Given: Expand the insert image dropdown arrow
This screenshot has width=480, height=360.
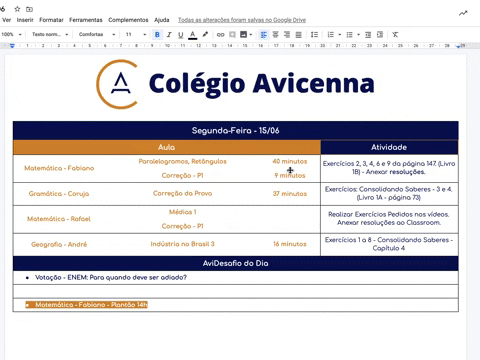Looking at the screenshot, I should [251, 35].
